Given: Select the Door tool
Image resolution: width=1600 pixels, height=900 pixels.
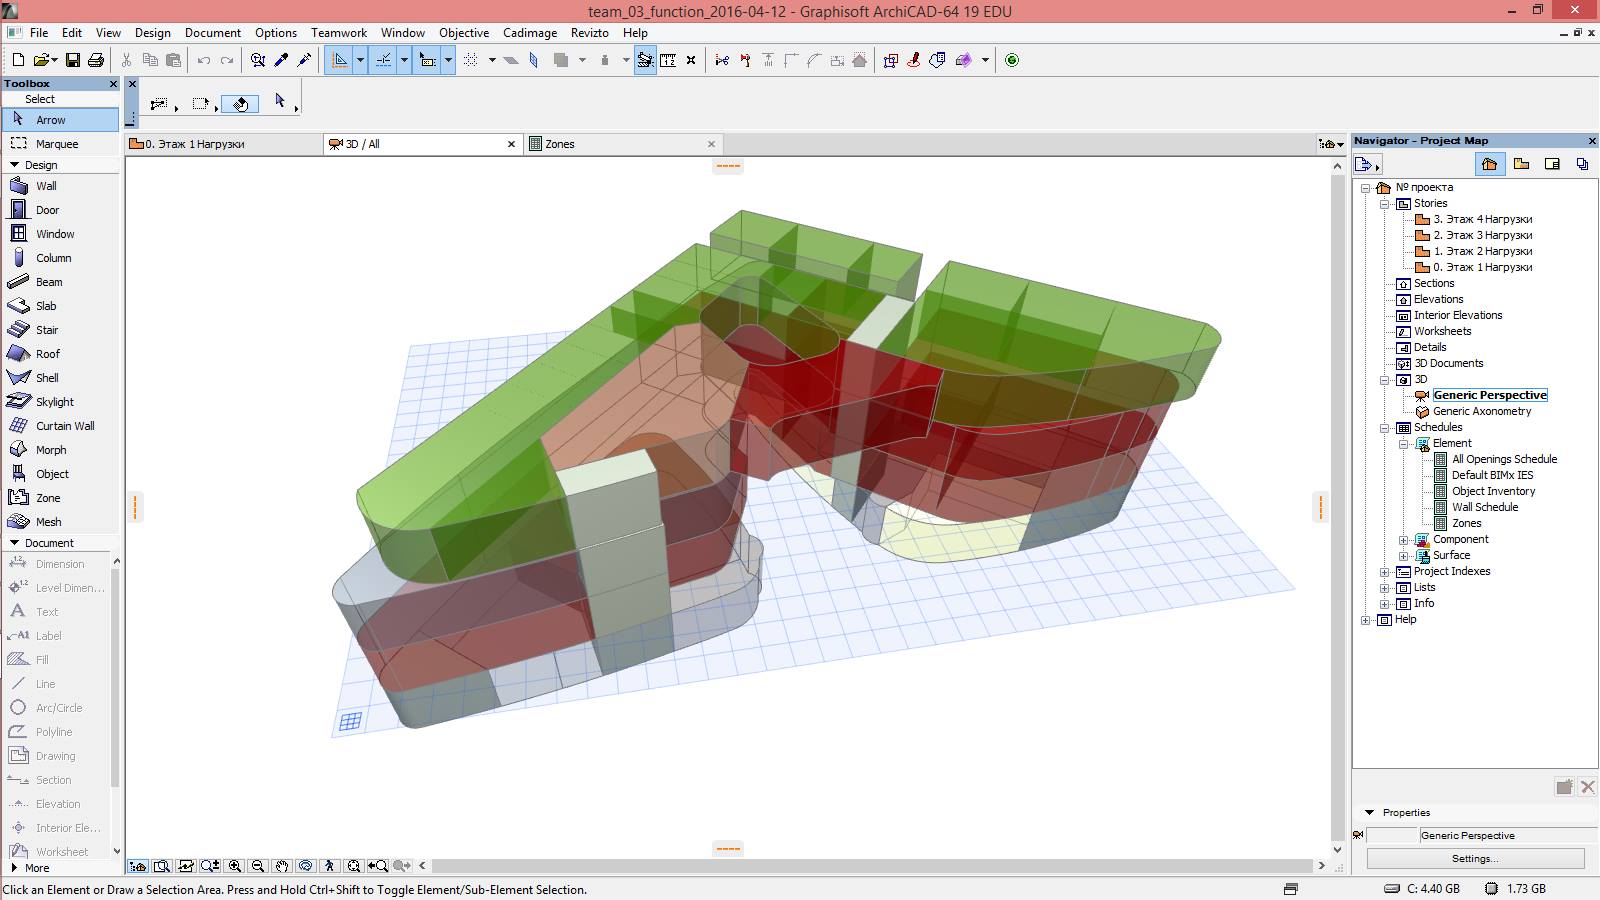Looking at the screenshot, I should pyautogui.click(x=60, y=210).
